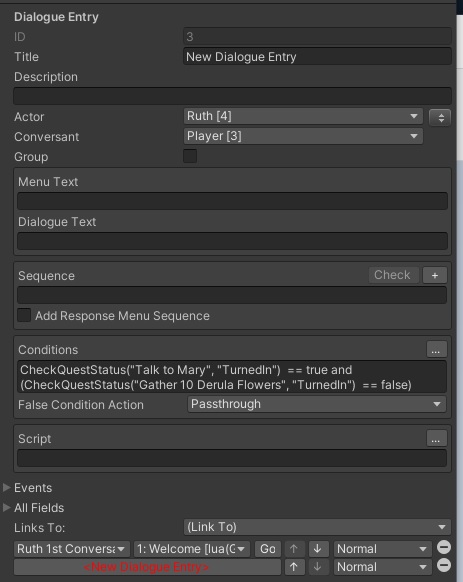The image size is (463, 582).
Task: Open the Conversant dropdown showing Player [3]
Action: 303,136
